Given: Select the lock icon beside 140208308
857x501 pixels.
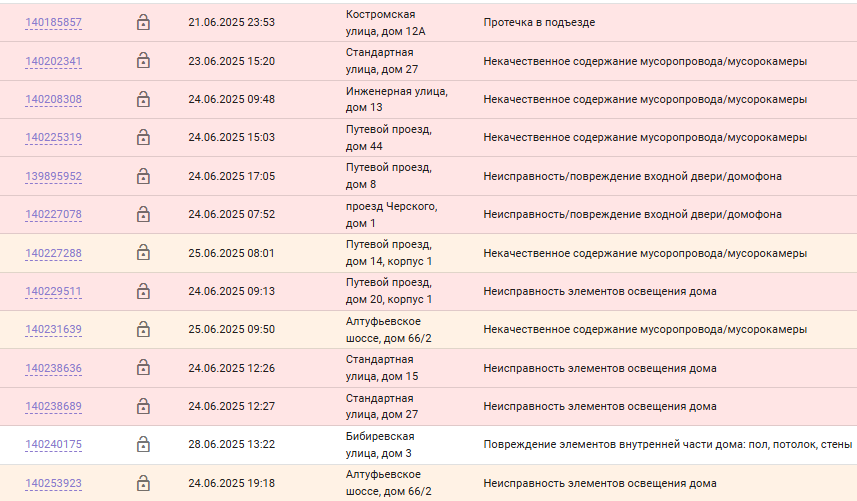Looking at the screenshot, I should (143, 99).
